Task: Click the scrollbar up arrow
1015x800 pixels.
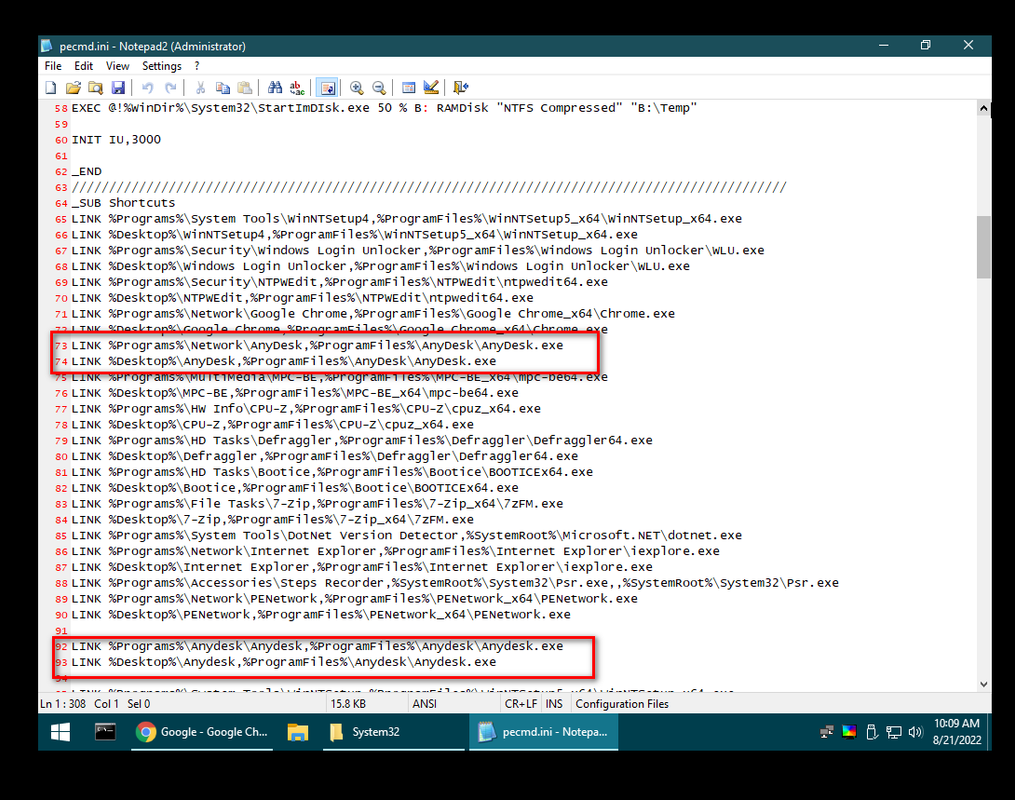Action: [x=983, y=108]
